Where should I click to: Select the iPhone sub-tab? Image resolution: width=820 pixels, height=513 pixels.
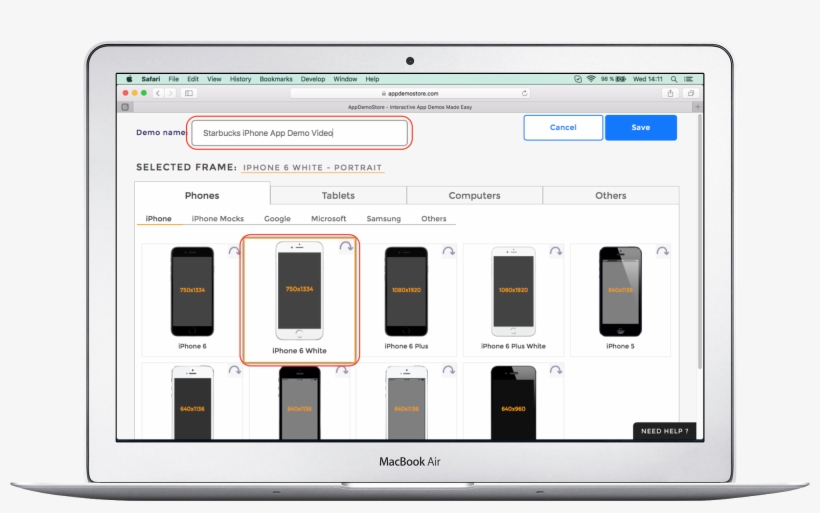(x=158, y=219)
